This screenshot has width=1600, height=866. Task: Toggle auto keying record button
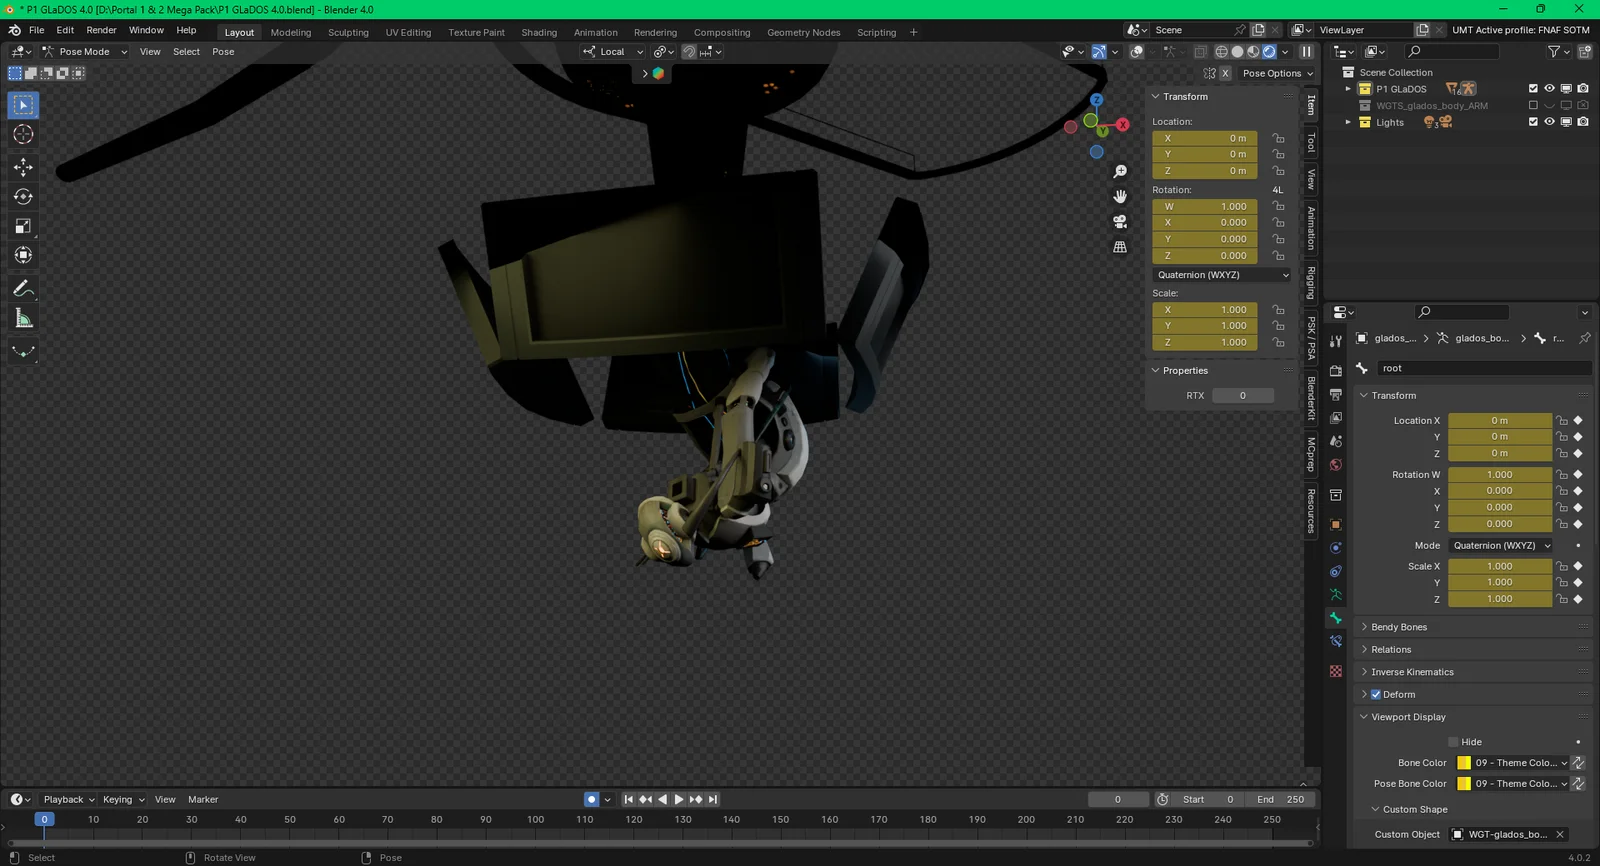(591, 799)
